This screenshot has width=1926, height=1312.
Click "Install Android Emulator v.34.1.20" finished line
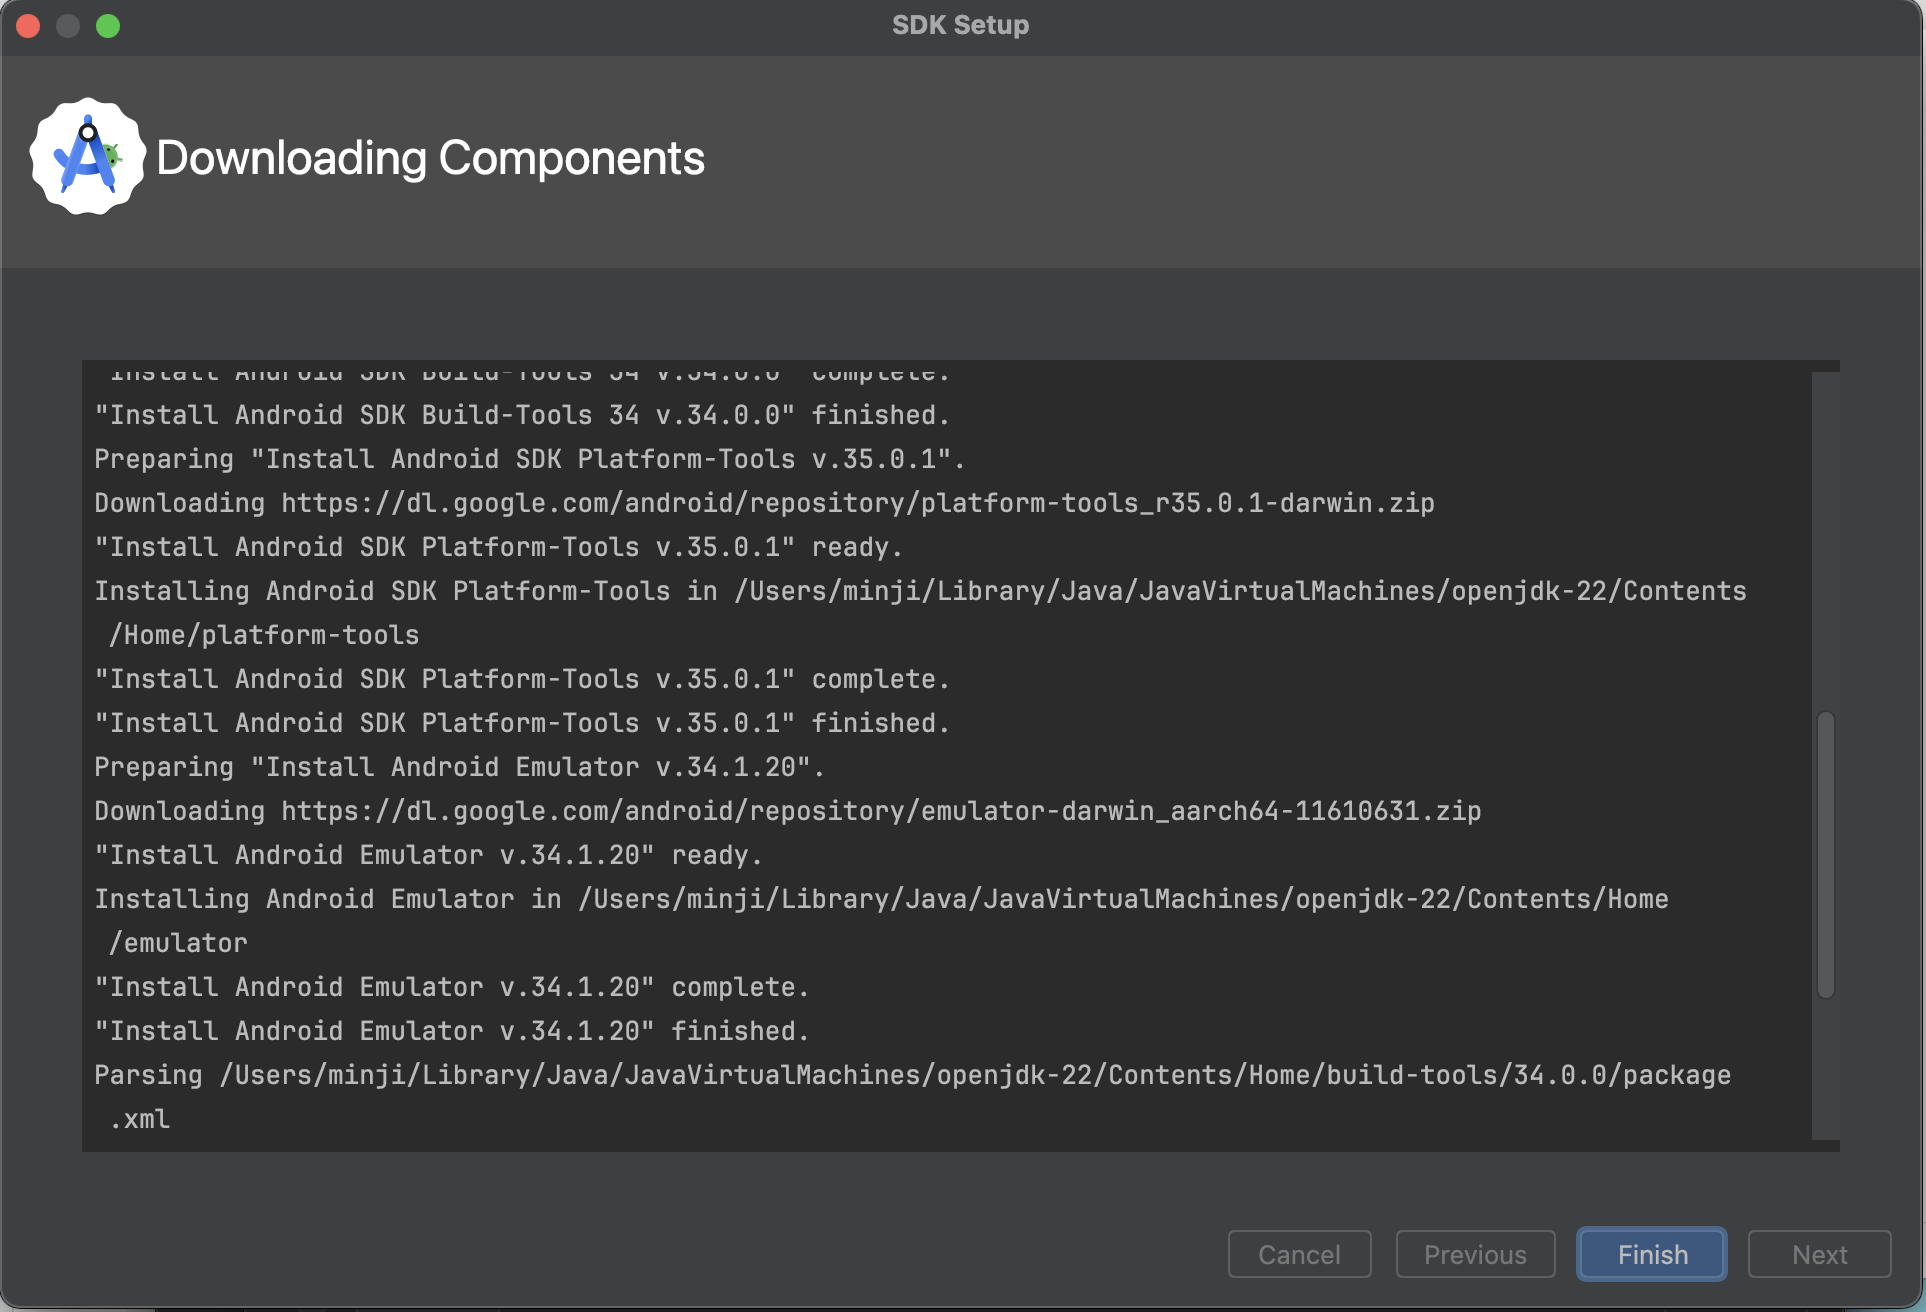(x=452, y=1031)
